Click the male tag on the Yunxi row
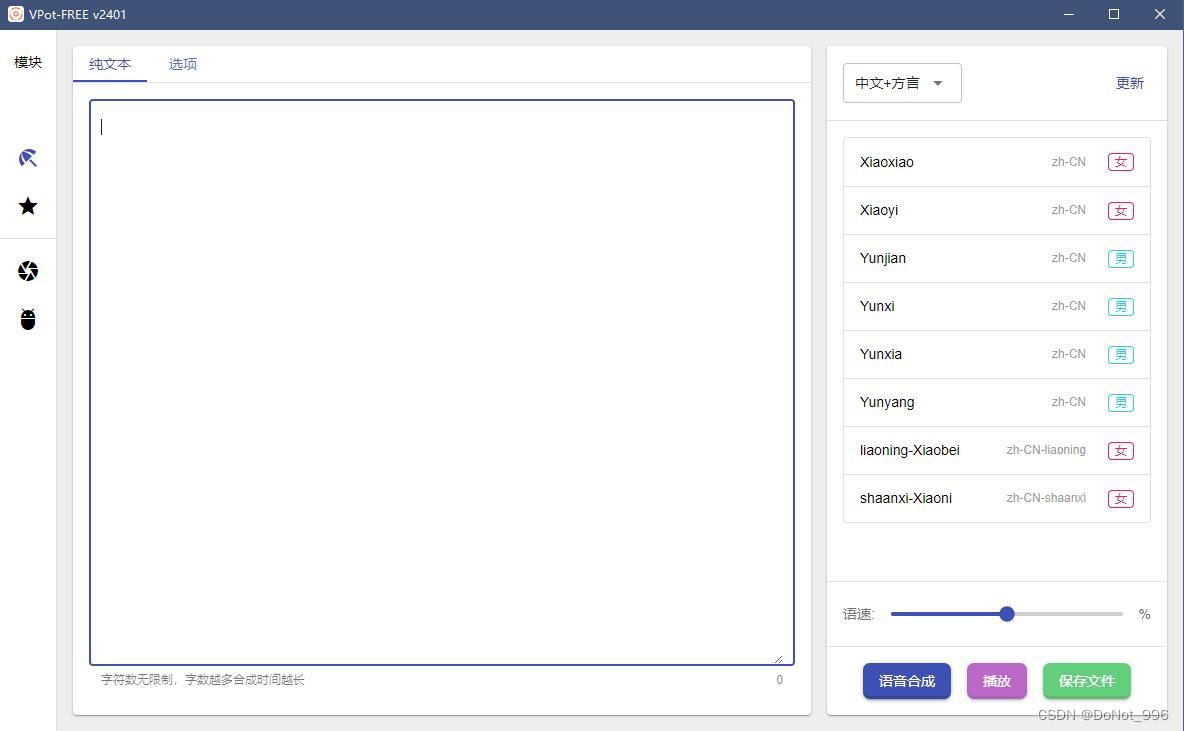 (1121, 307)
